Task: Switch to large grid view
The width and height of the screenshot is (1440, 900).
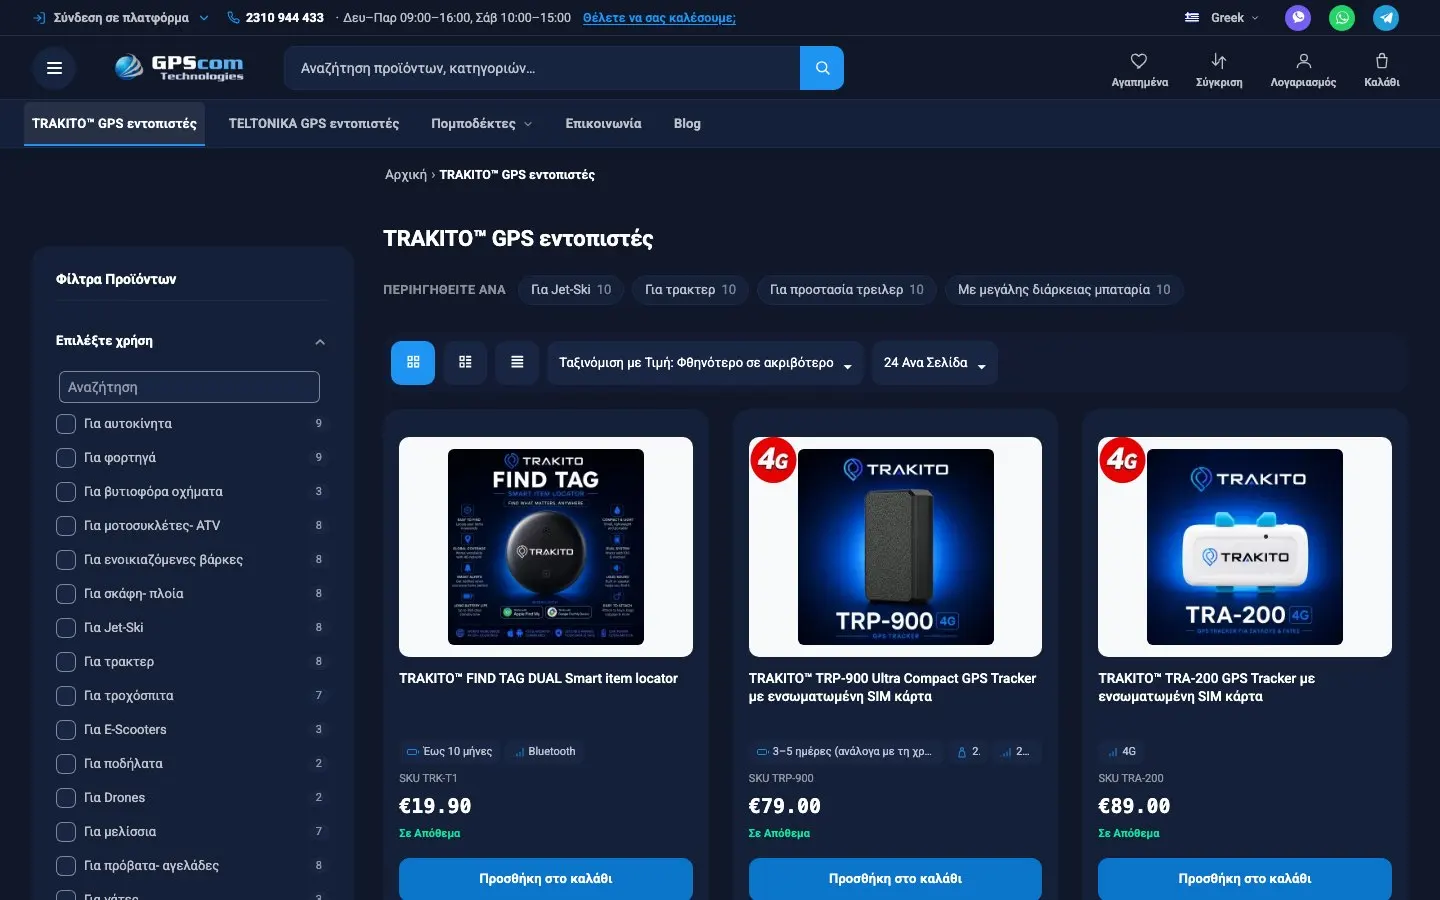Action: pyautogui.click(x=413, y=362)
